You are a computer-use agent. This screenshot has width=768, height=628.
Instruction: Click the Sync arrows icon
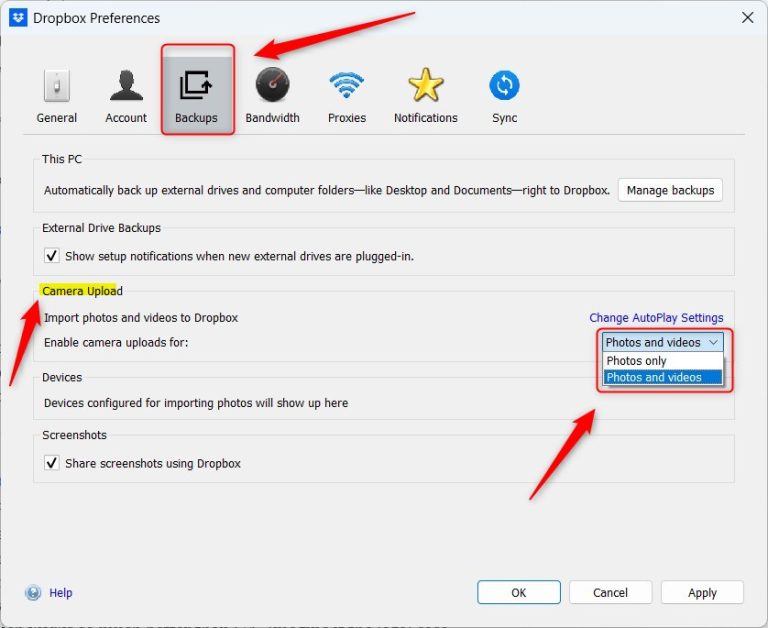504,87
